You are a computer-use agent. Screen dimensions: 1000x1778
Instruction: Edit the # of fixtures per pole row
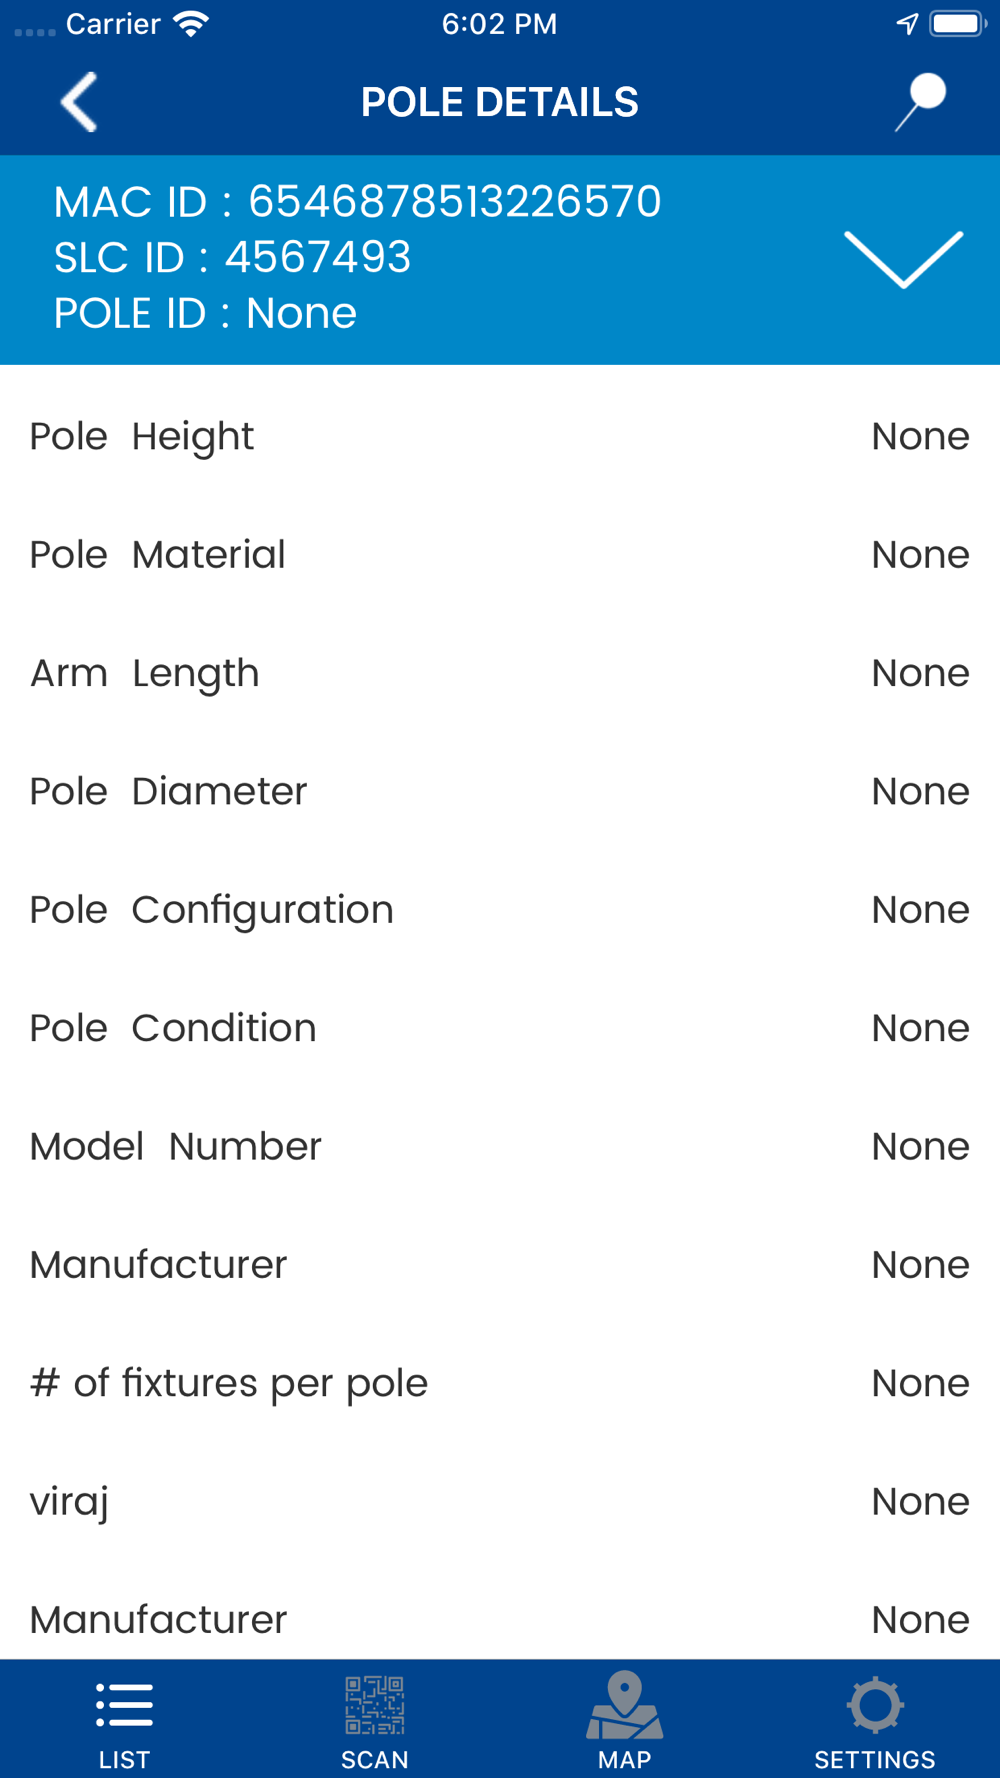[x=500, y=1383]
